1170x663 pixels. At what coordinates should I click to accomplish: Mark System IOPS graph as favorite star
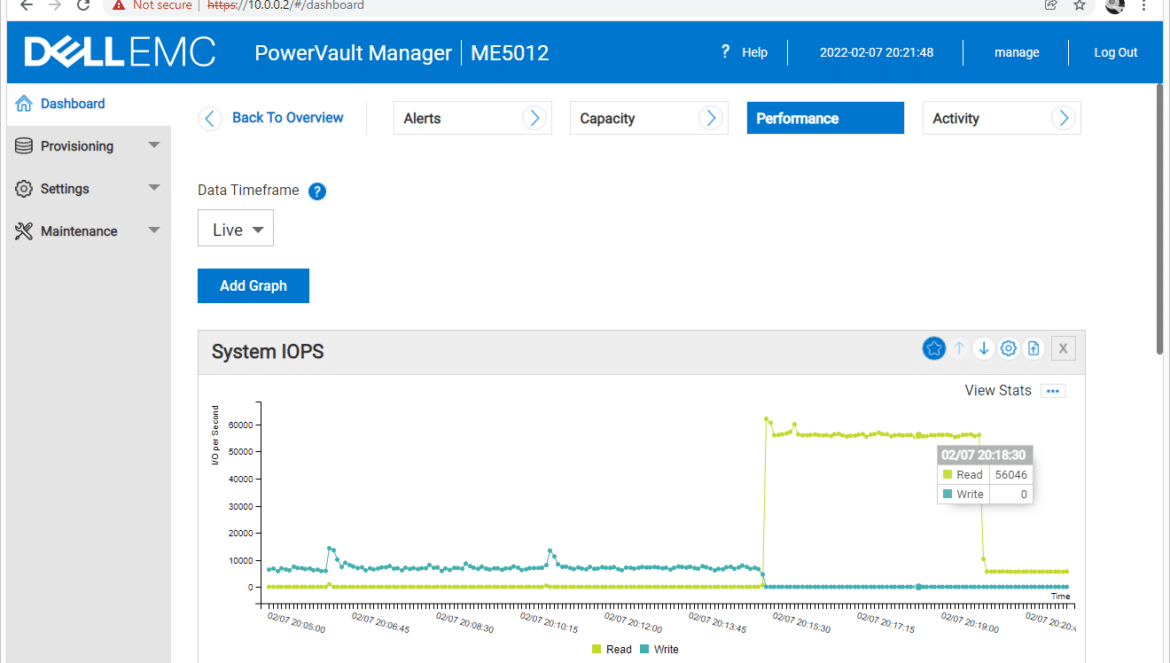click(933, 348)
